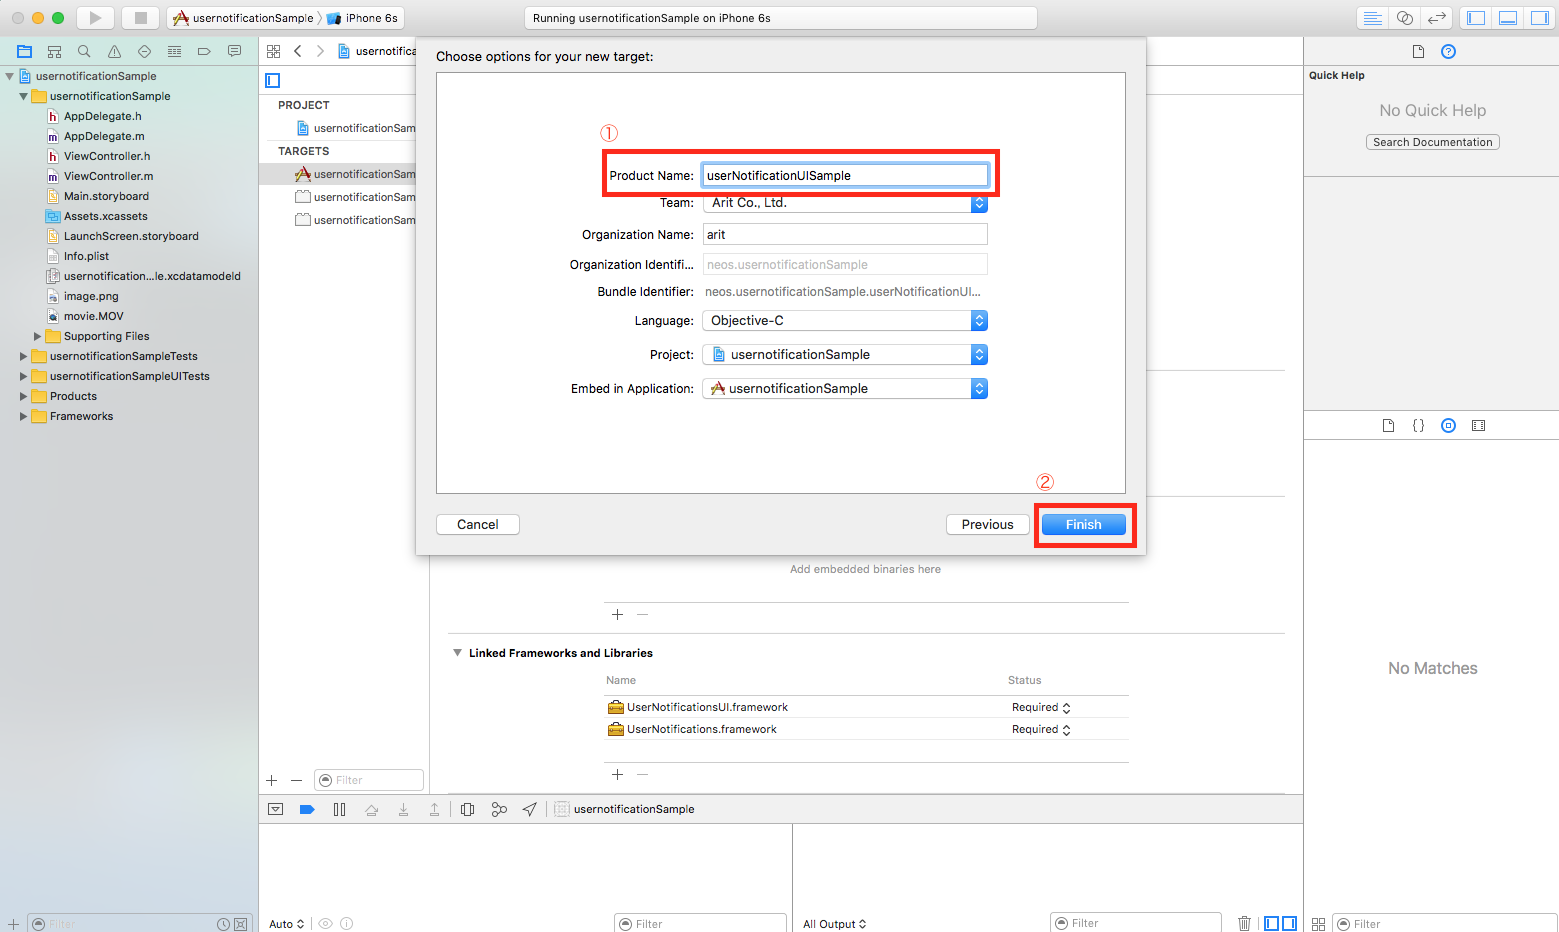Select movie.MOV in the navigator
The height and width of the screenshot is (932, 1559).
pos(94,316)
